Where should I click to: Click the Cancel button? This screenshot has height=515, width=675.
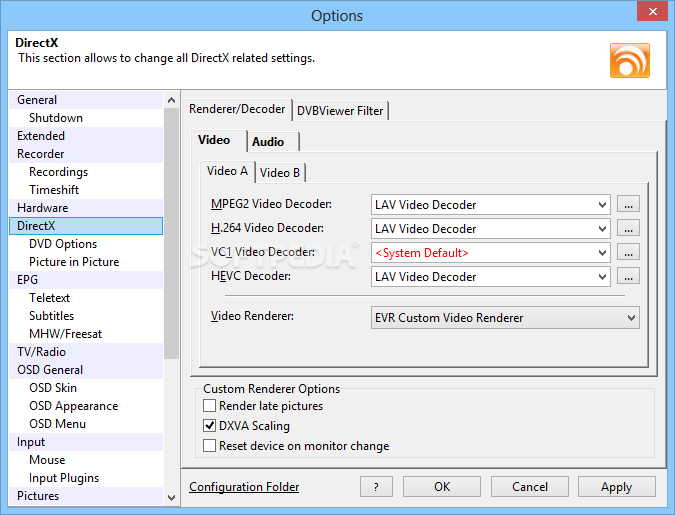point(529,487)
